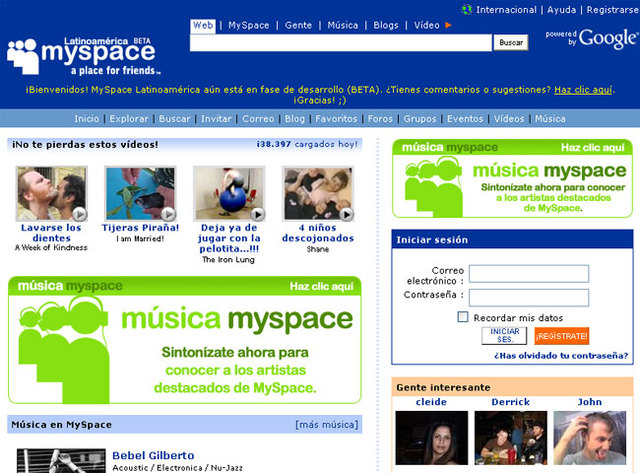
Task: Open Derrick's profile name link
Action: click(511, 402)
